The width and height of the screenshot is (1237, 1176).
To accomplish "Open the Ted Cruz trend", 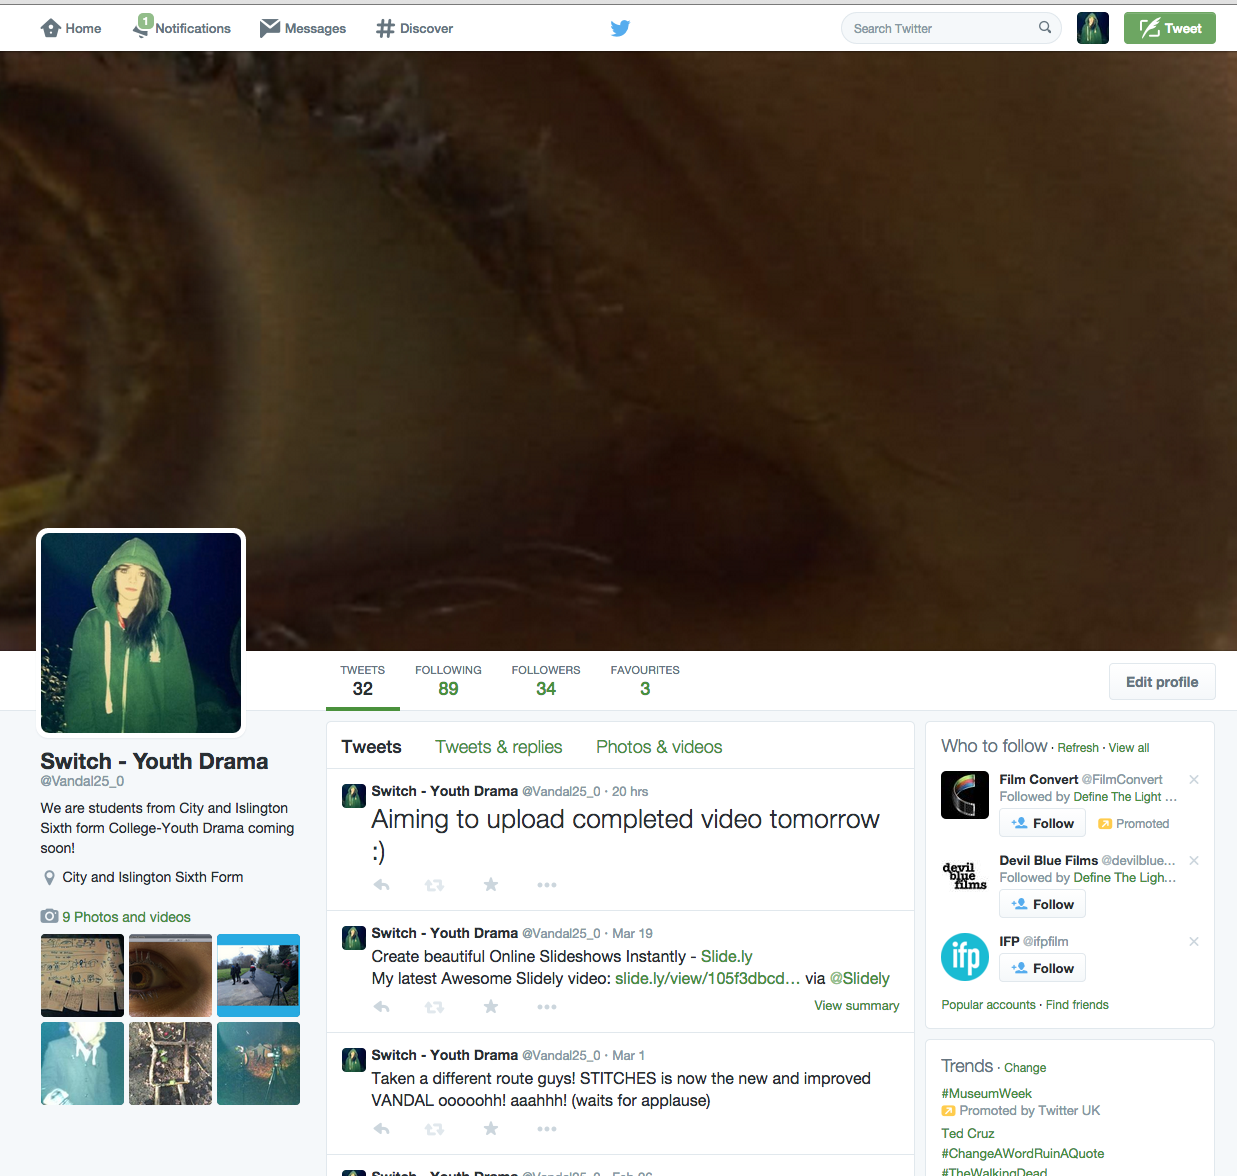I will click(967, 1134).
